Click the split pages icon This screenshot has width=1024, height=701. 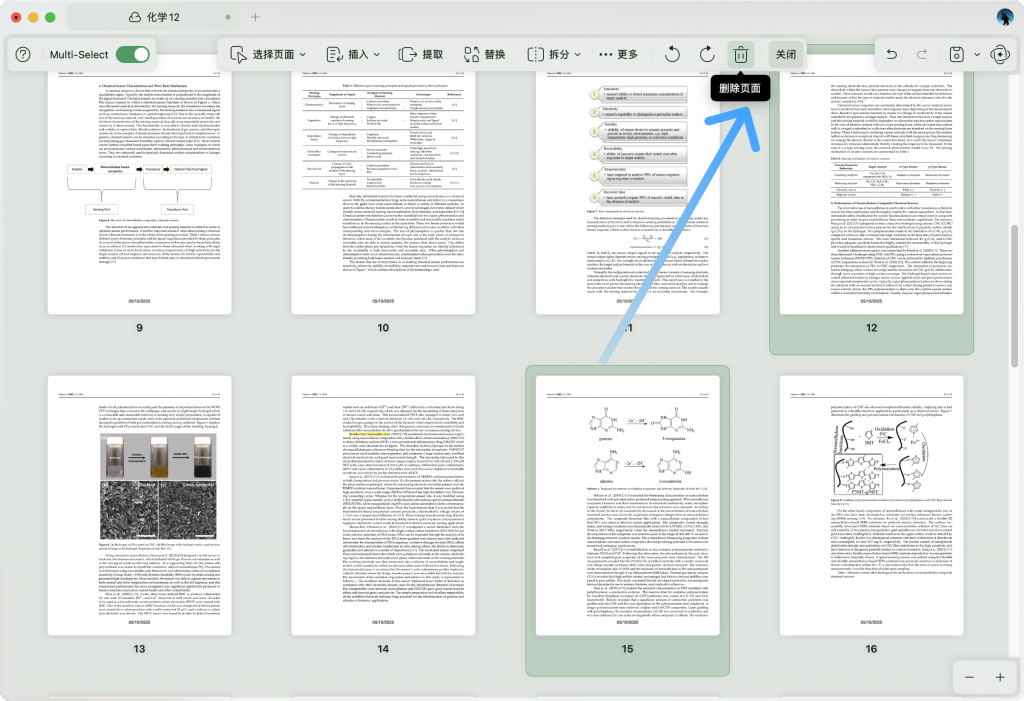(536, 54)
